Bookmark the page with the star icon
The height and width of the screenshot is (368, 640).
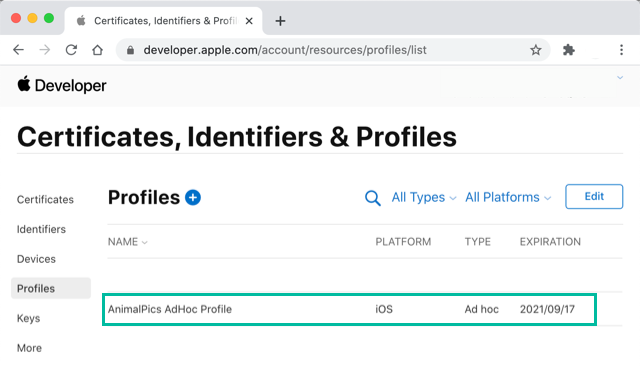point(536,50)
